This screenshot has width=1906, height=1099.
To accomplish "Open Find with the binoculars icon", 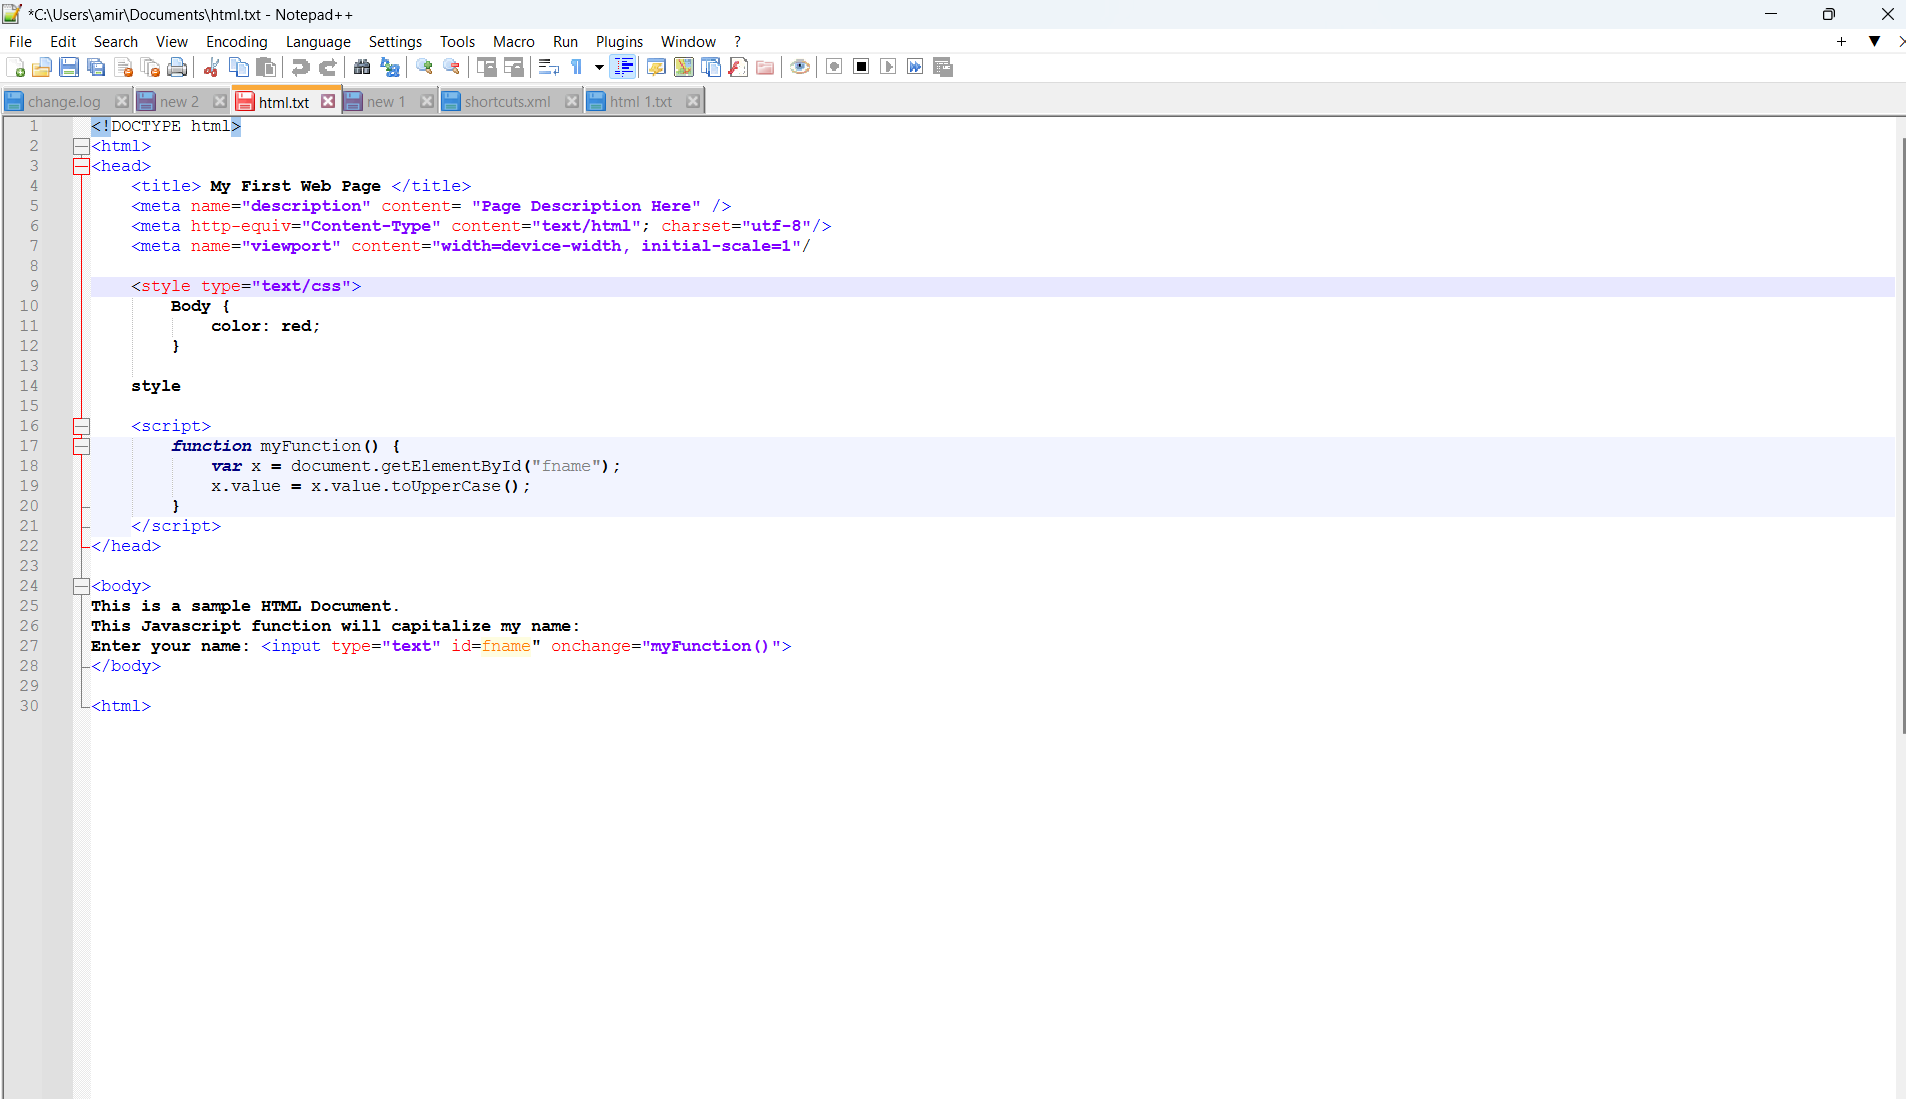I will click(362, 67).
